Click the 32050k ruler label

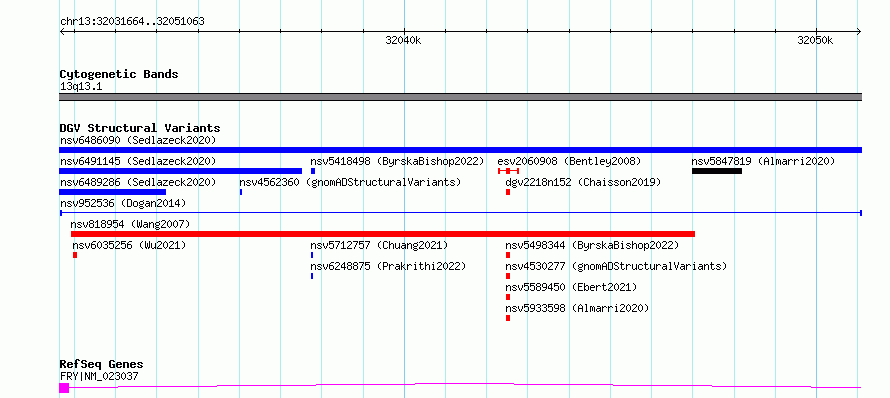815,40
